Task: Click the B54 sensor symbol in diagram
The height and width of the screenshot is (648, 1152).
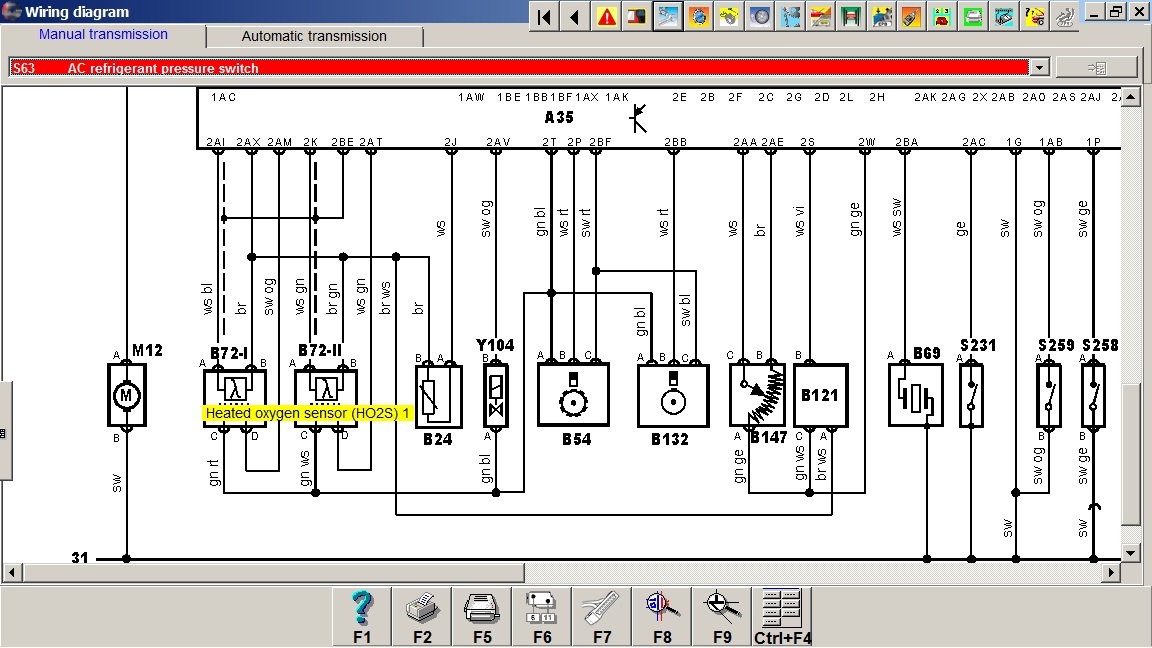Action: tap(573, 395)
